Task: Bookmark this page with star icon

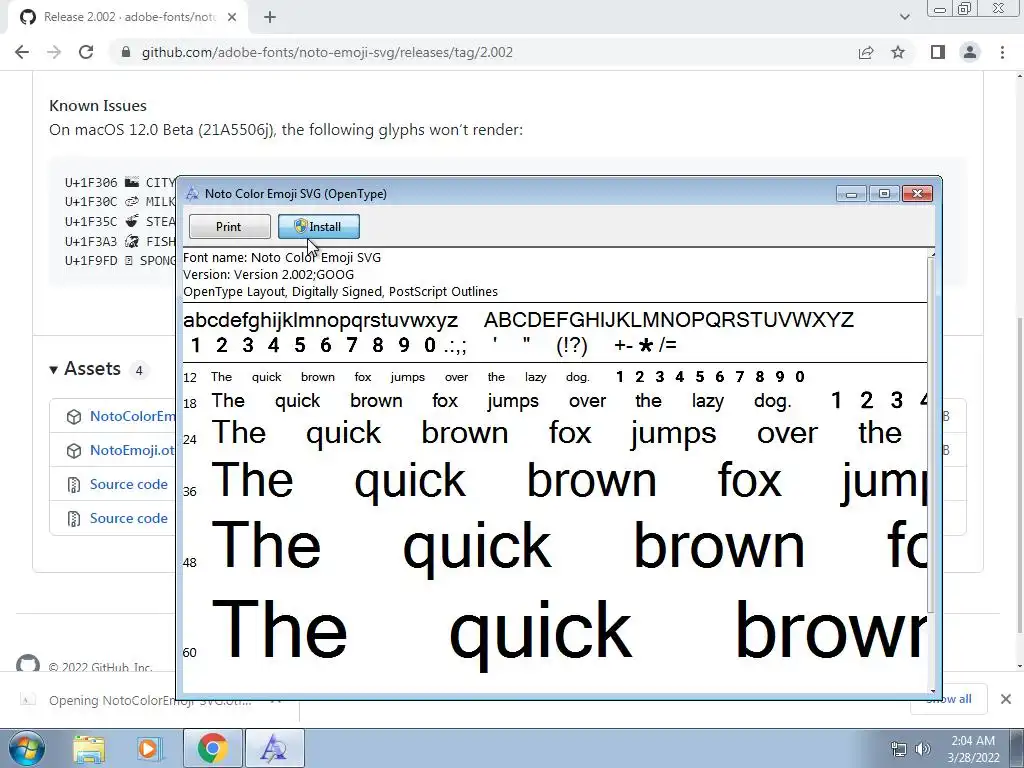Action: (898, 52)
